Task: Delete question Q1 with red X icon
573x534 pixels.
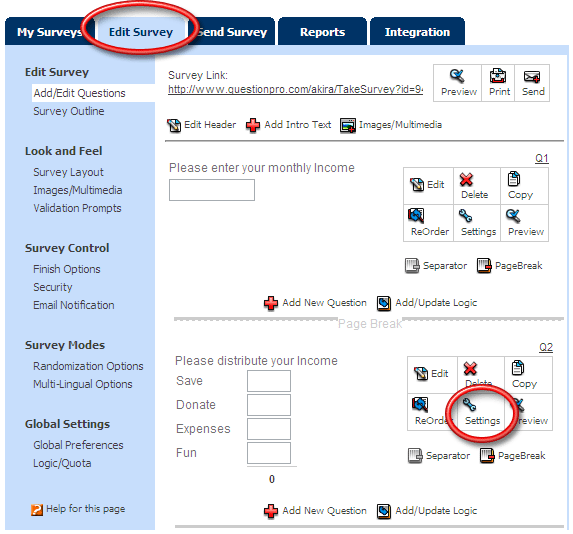Action: pos(466,179)
